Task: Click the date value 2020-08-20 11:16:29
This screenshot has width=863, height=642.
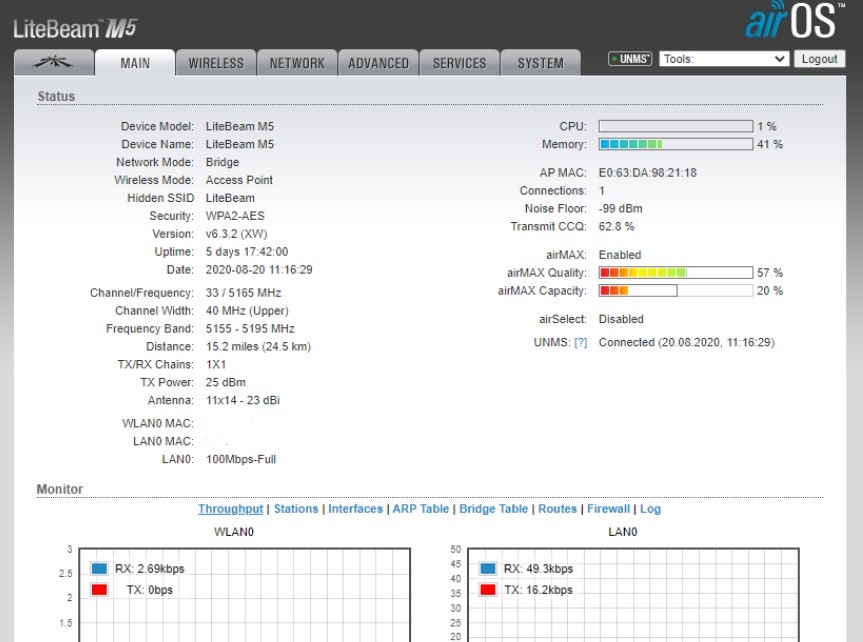Action: point(259,270)
